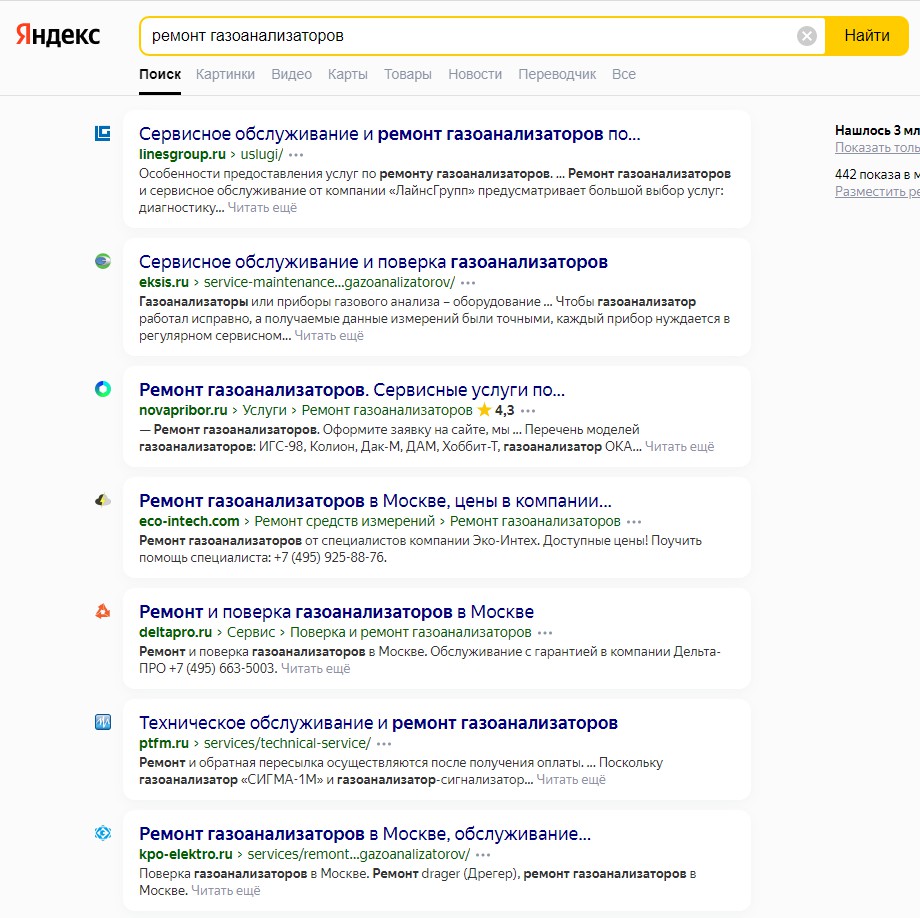Image resolution: width=920 pixels, height=918 pixels.
Task: Go to the Новости tab
Action: pos(475,74)
